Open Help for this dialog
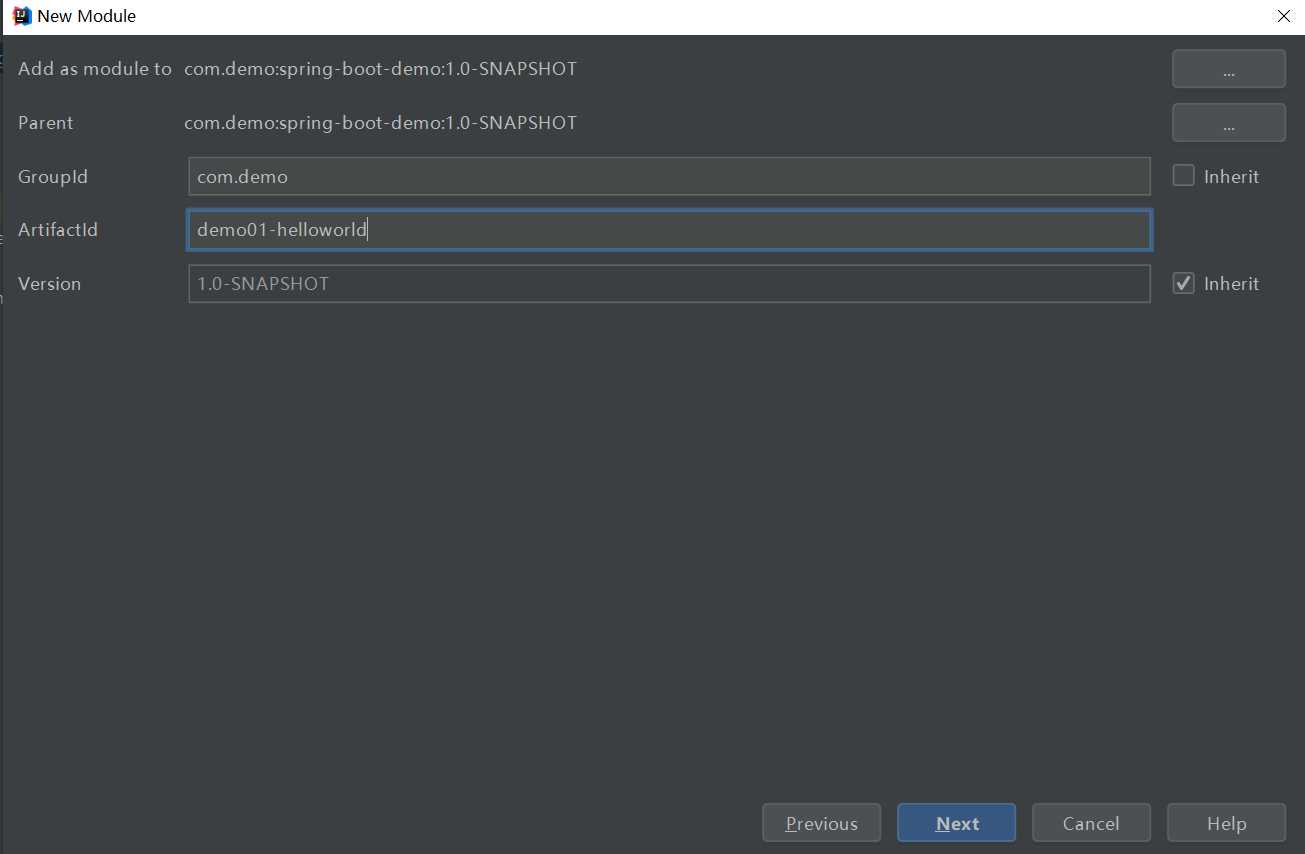The width and height of the screenshot is (1305, 854). tap(1226, 823)
